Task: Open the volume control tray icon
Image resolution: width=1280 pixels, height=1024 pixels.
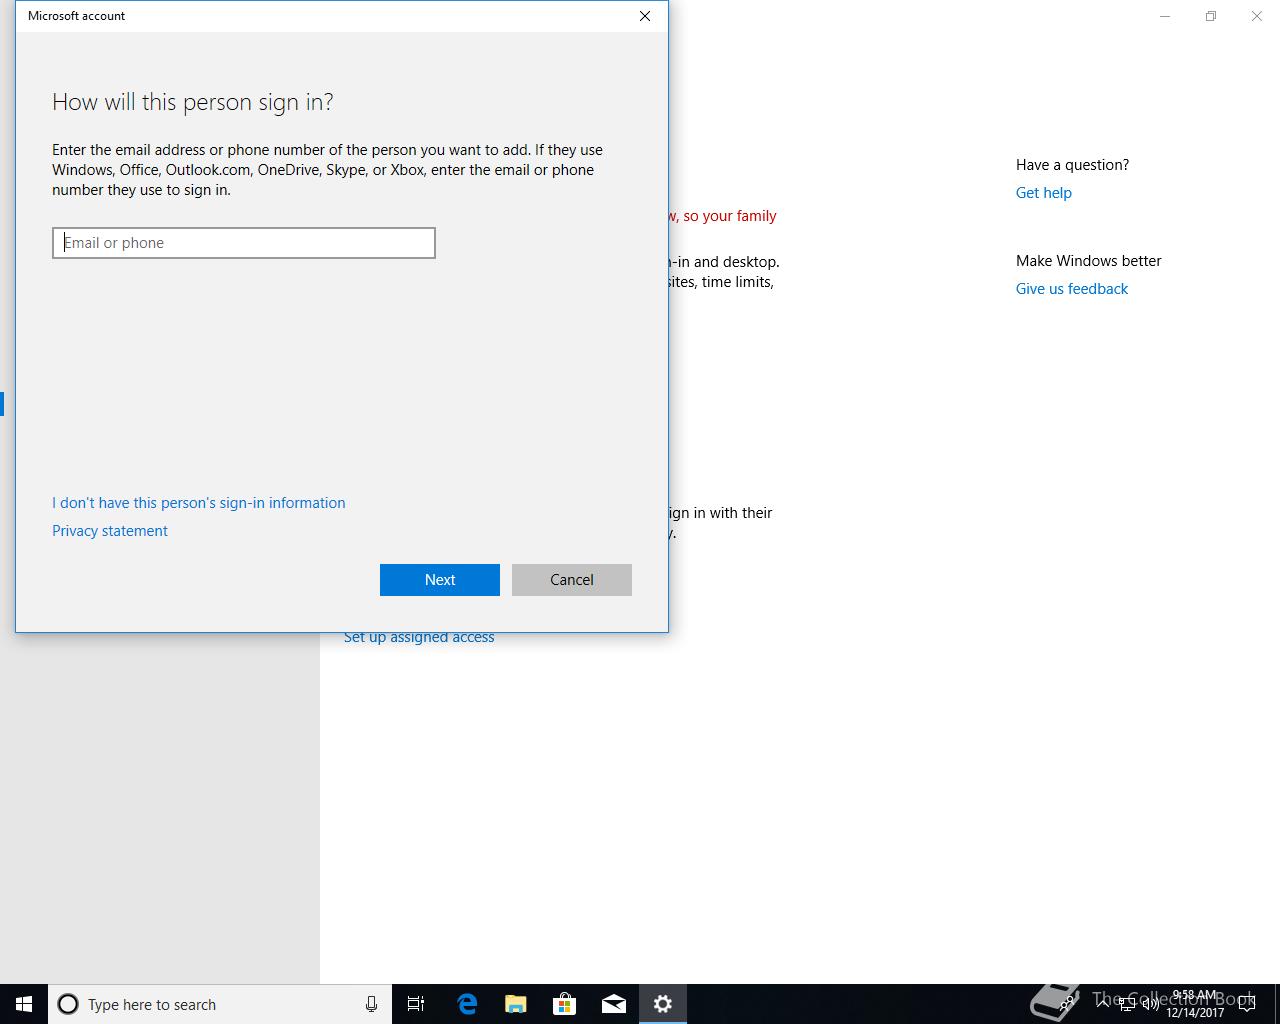Action: tap(1150, 1004)
